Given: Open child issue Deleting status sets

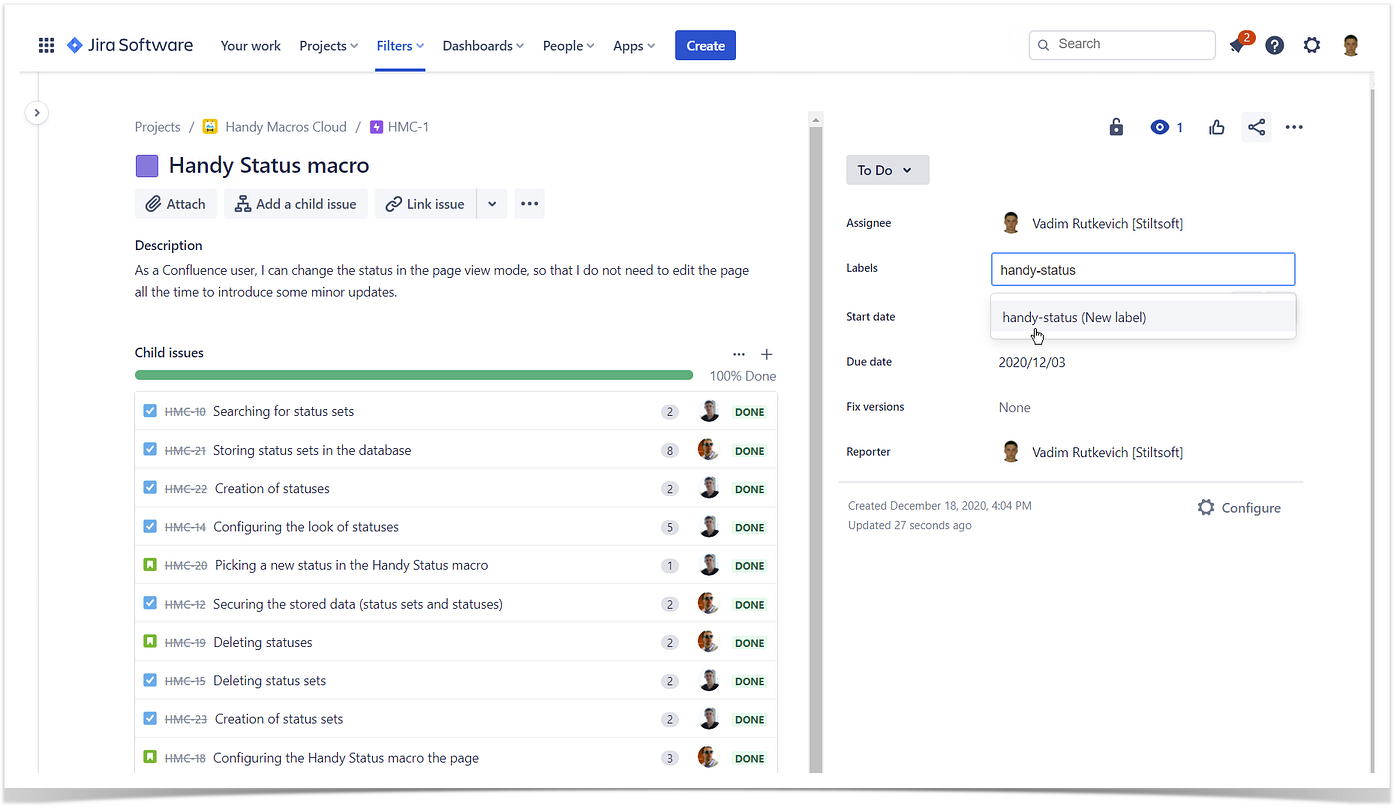Looking at the screenshot, I should [269, 681].
